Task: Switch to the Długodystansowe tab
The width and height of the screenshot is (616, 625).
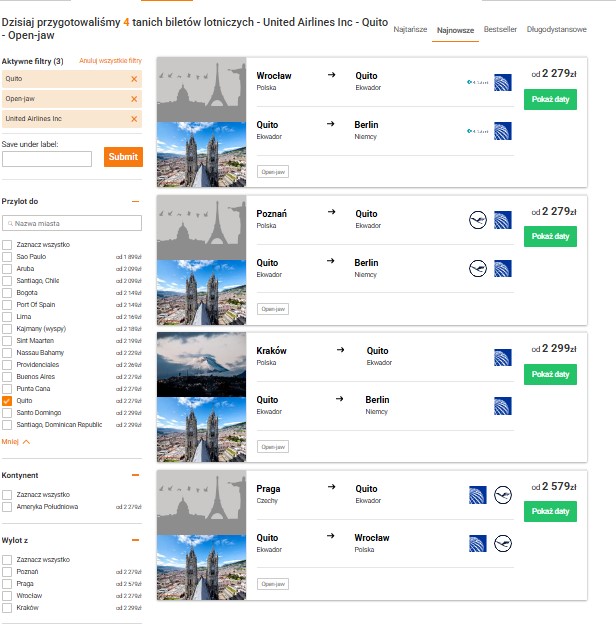Action: pyautogui.click(x=556, y=29)
